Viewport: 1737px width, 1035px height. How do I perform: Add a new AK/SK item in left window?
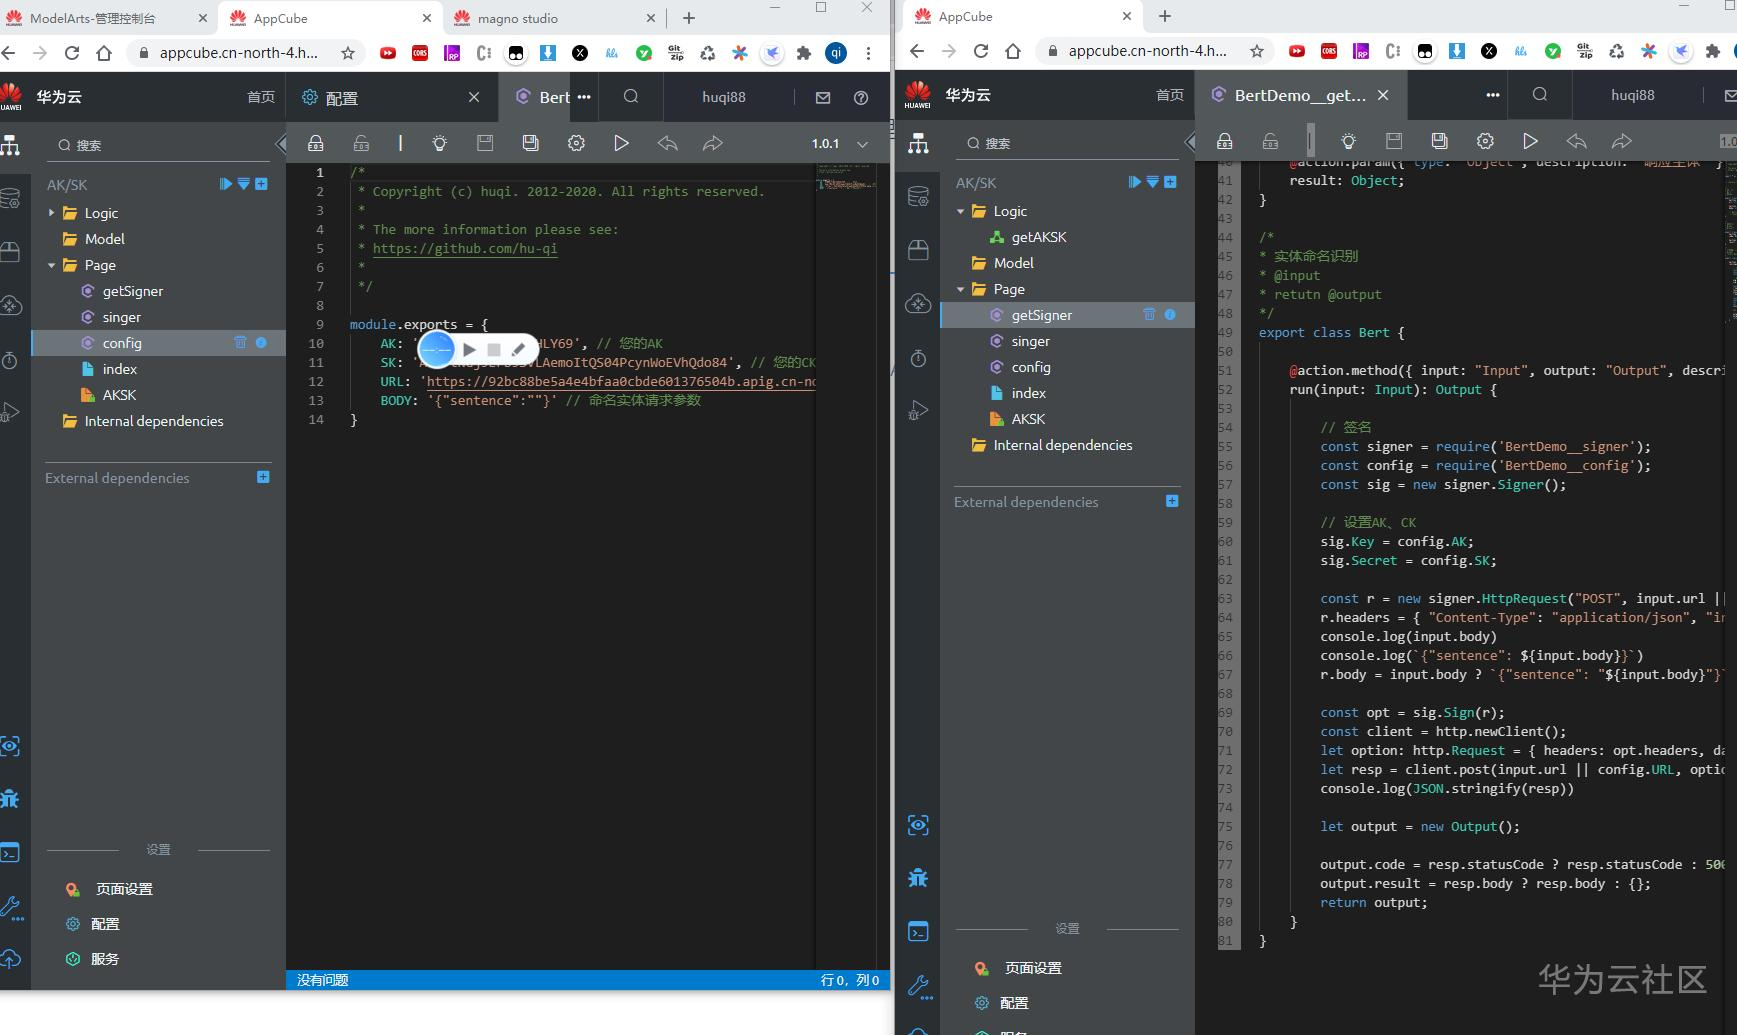click(261, 184)
